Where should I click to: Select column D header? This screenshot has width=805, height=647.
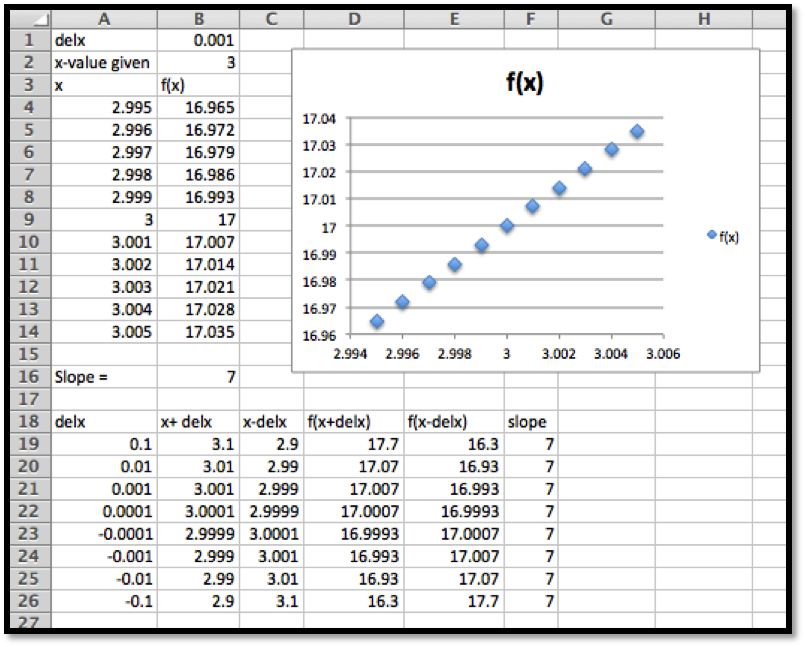tap(354, 20)
